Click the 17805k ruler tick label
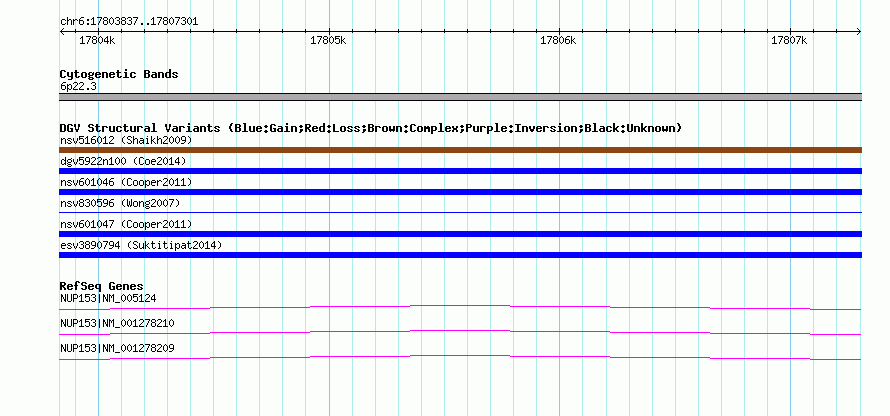This screenshot has width=890, height=416. 328,40
